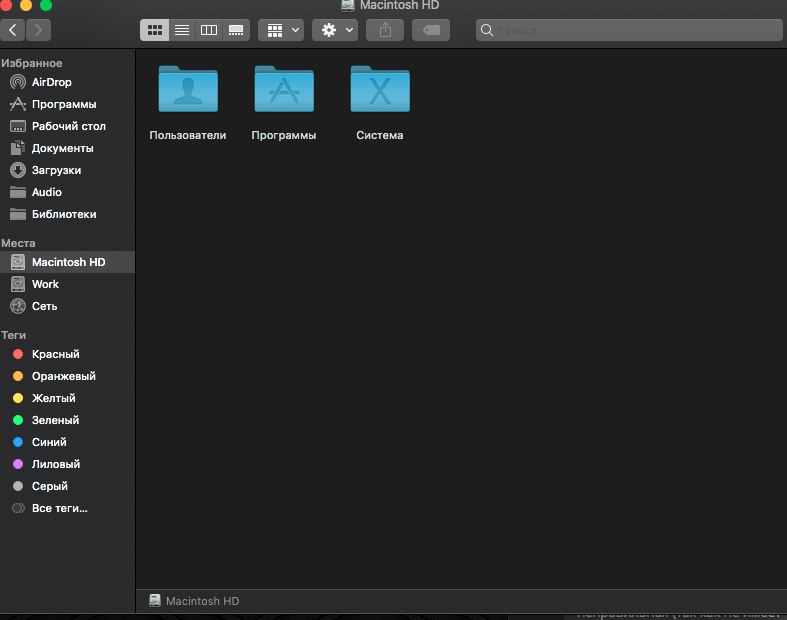Open Документы in the sidebar
The image size is (787, 620).
pyautogui.click(x=67, y=148)
